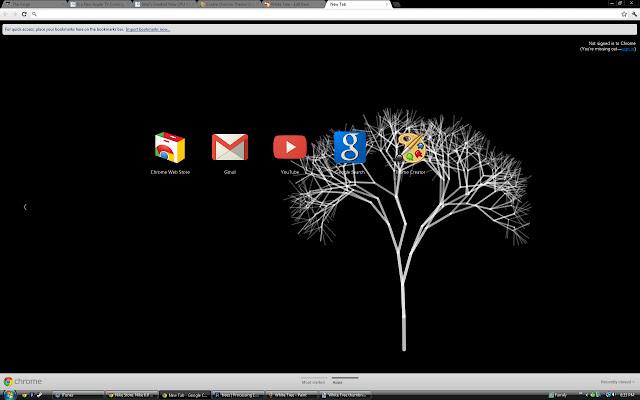Switch to the Most visited section
Screen dimensions: 640x400
tap(313, 382)
